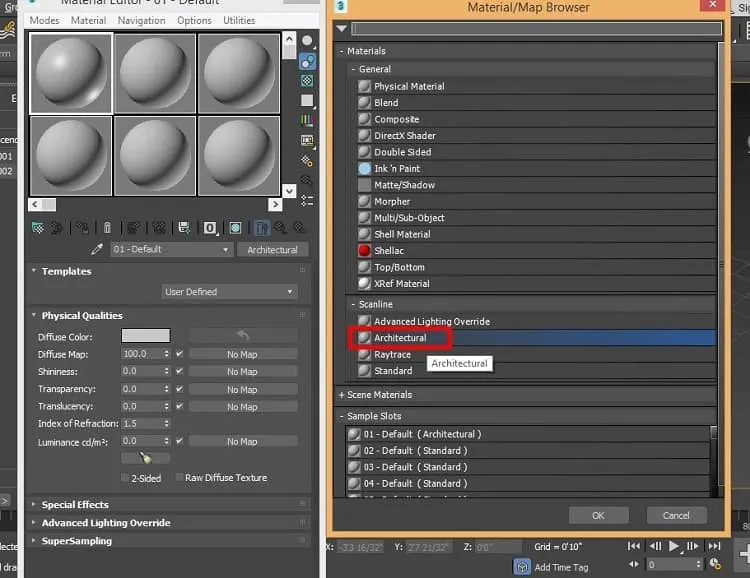This screenshot has width=750, height=578.
Task: Click the Get Material icon
Action: (38, 228)
